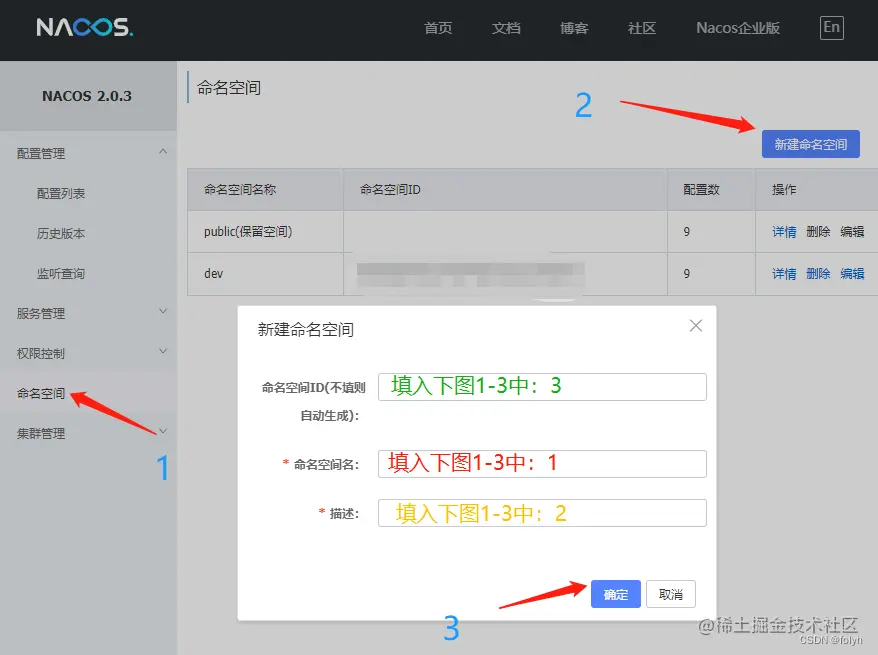
Task: Click 删除 for the dev namespace
Action: pos(818,274)
